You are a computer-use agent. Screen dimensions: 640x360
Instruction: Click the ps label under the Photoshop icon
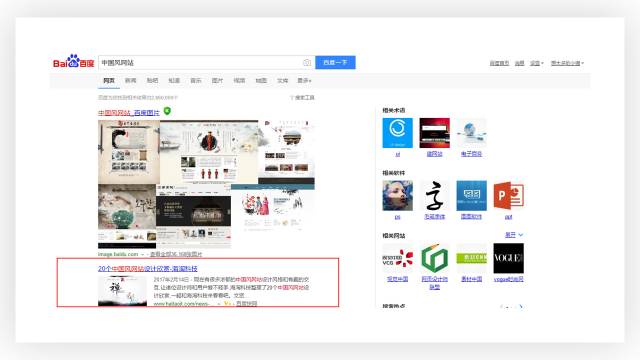pyautogui.click(x=397, y=217)
